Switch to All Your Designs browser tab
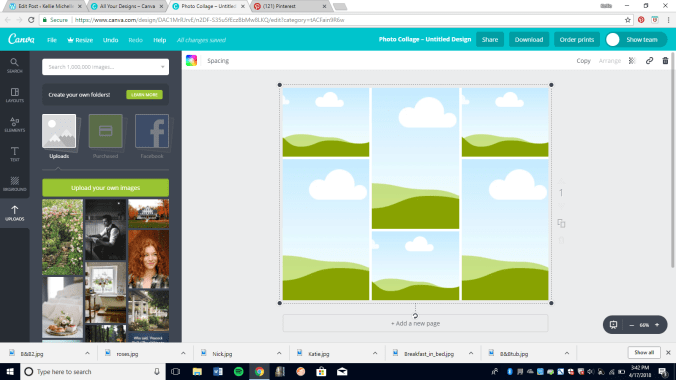The width and height of the screenshot is (676, 380). click(127, 6)
